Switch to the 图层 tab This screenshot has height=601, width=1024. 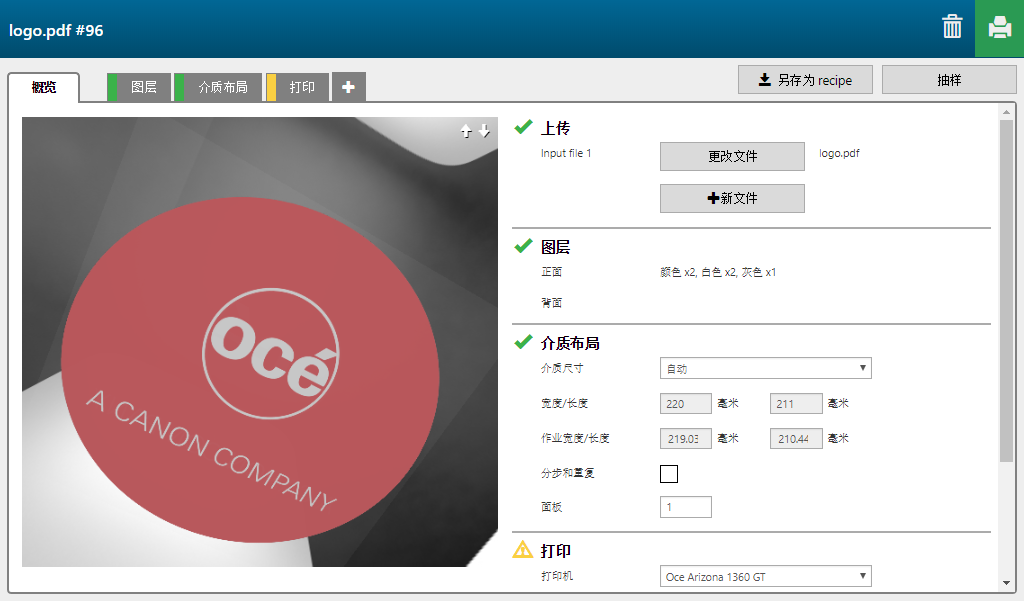(139, 87)
